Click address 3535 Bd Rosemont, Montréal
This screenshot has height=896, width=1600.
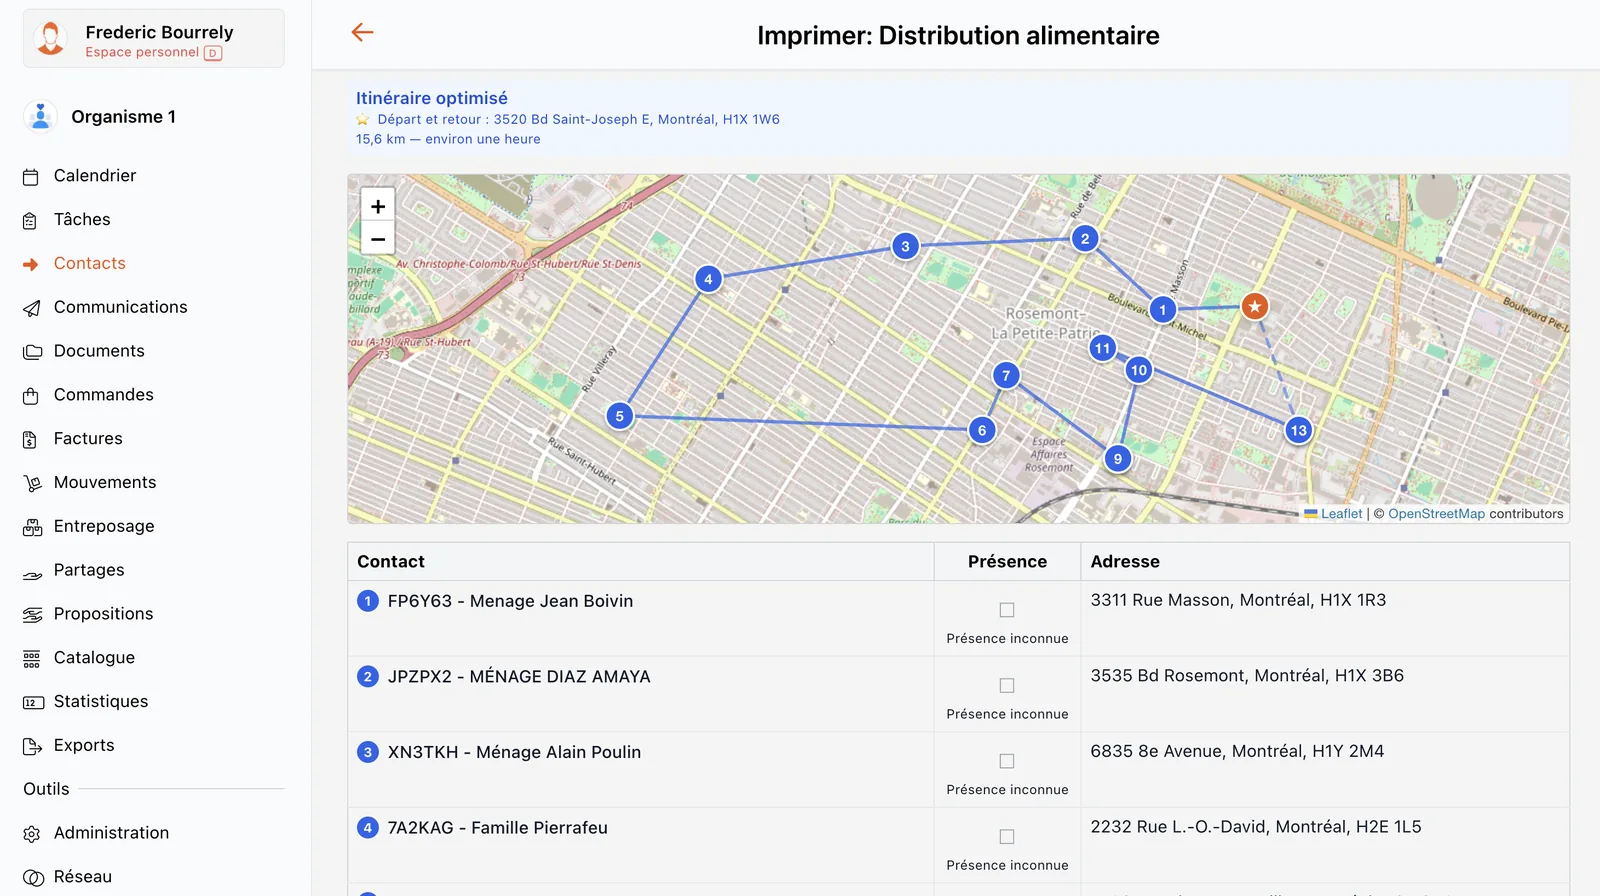[x=1247, y=676]
